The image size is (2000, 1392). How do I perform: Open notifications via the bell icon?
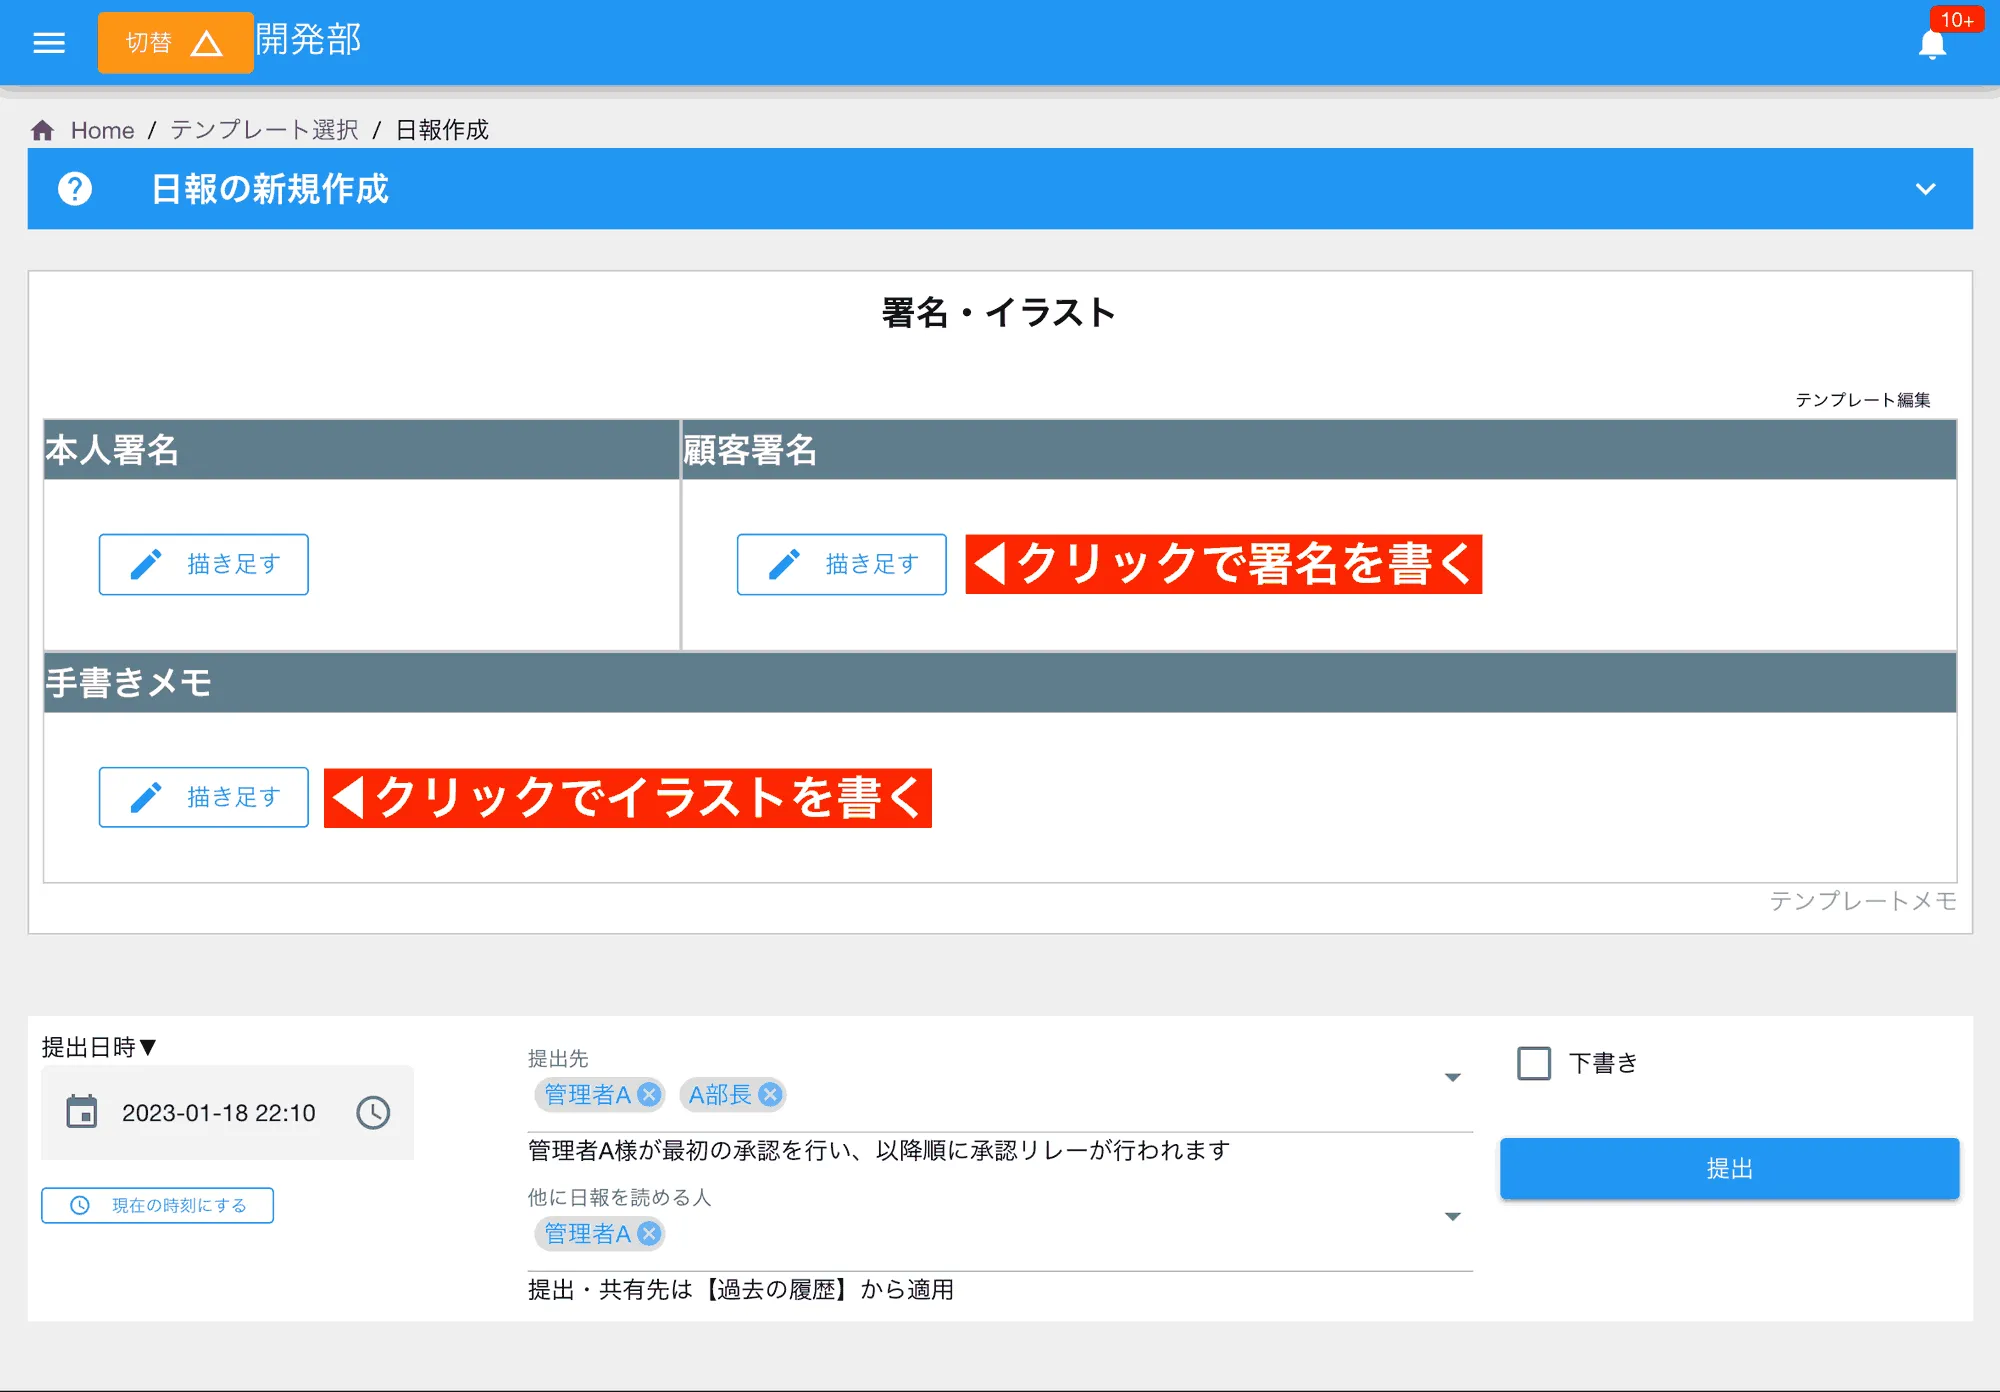[1932, 44]
